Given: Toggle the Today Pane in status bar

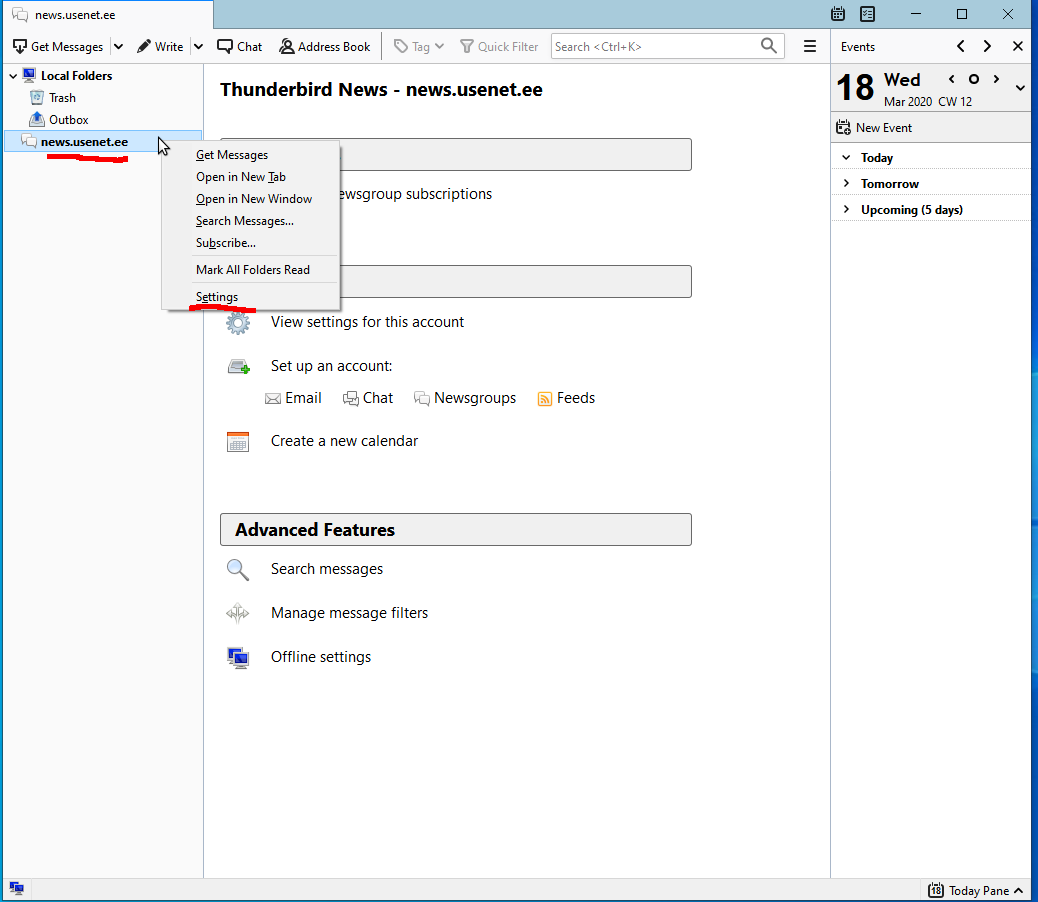Looking at the screenshot, I should pyautogui.click(x=976, y=890).
